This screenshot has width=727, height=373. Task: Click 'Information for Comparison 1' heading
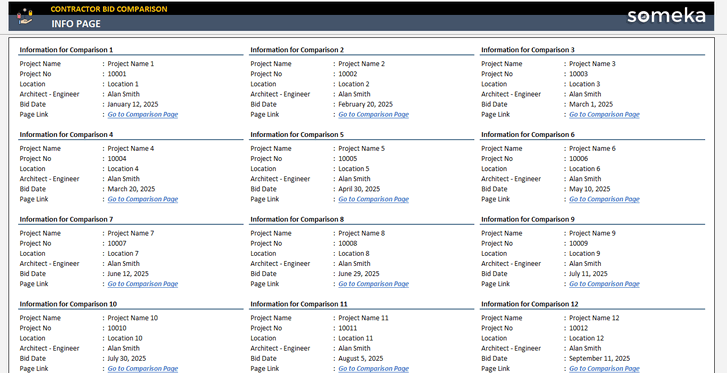(66, 50)
